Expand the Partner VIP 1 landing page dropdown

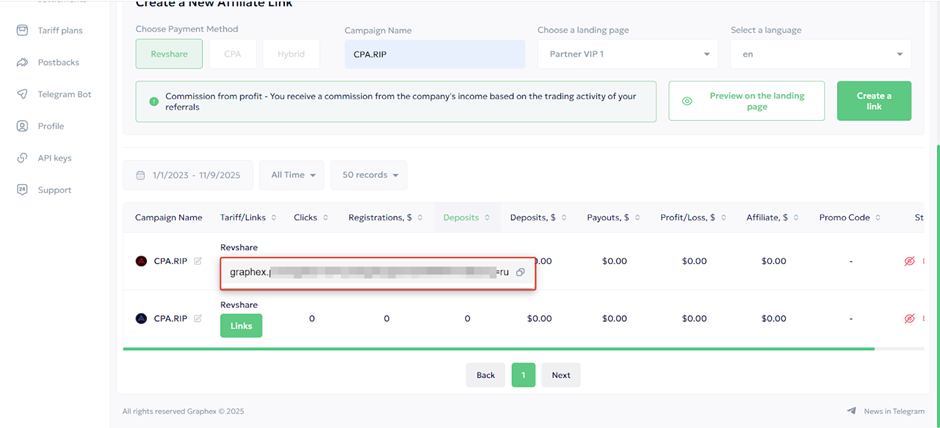coord(627,54)
